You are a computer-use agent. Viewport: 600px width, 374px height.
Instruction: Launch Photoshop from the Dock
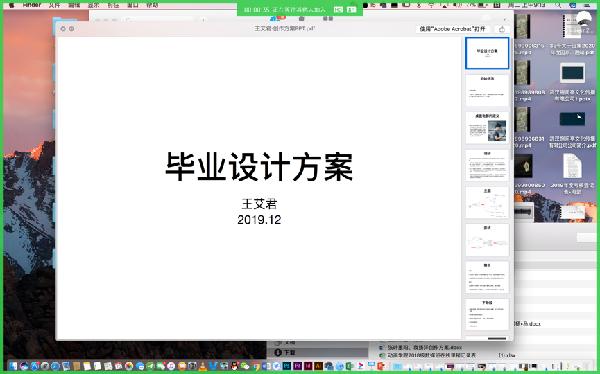tap(287, 366)
